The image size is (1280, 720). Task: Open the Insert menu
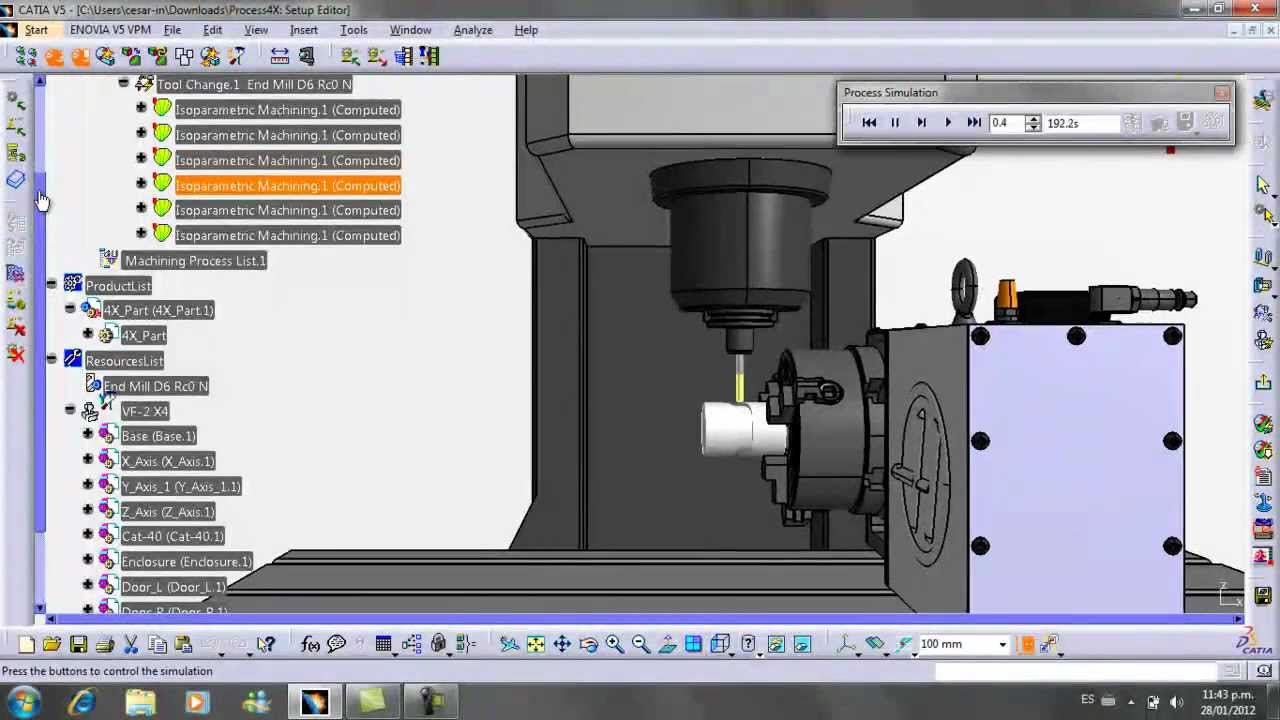click(304, 30)
